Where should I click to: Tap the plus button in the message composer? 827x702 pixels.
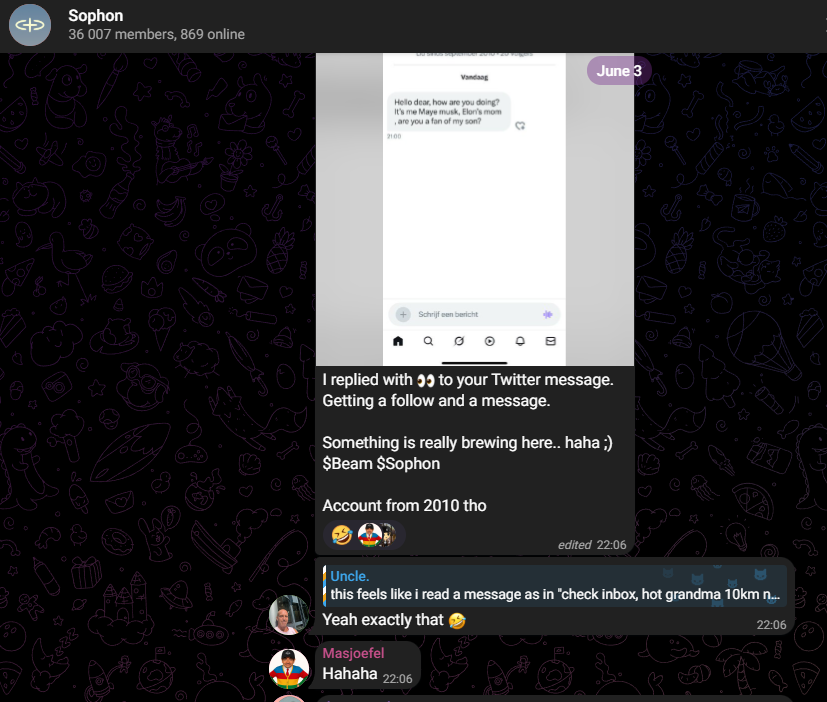coord(403,314)
